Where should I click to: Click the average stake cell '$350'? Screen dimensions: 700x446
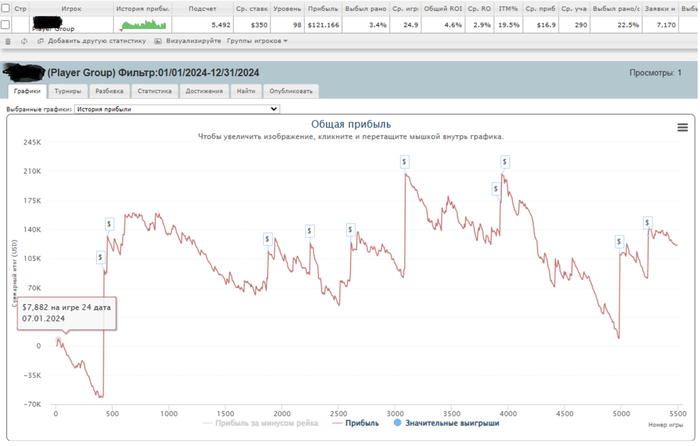click(x=252, y=25)
